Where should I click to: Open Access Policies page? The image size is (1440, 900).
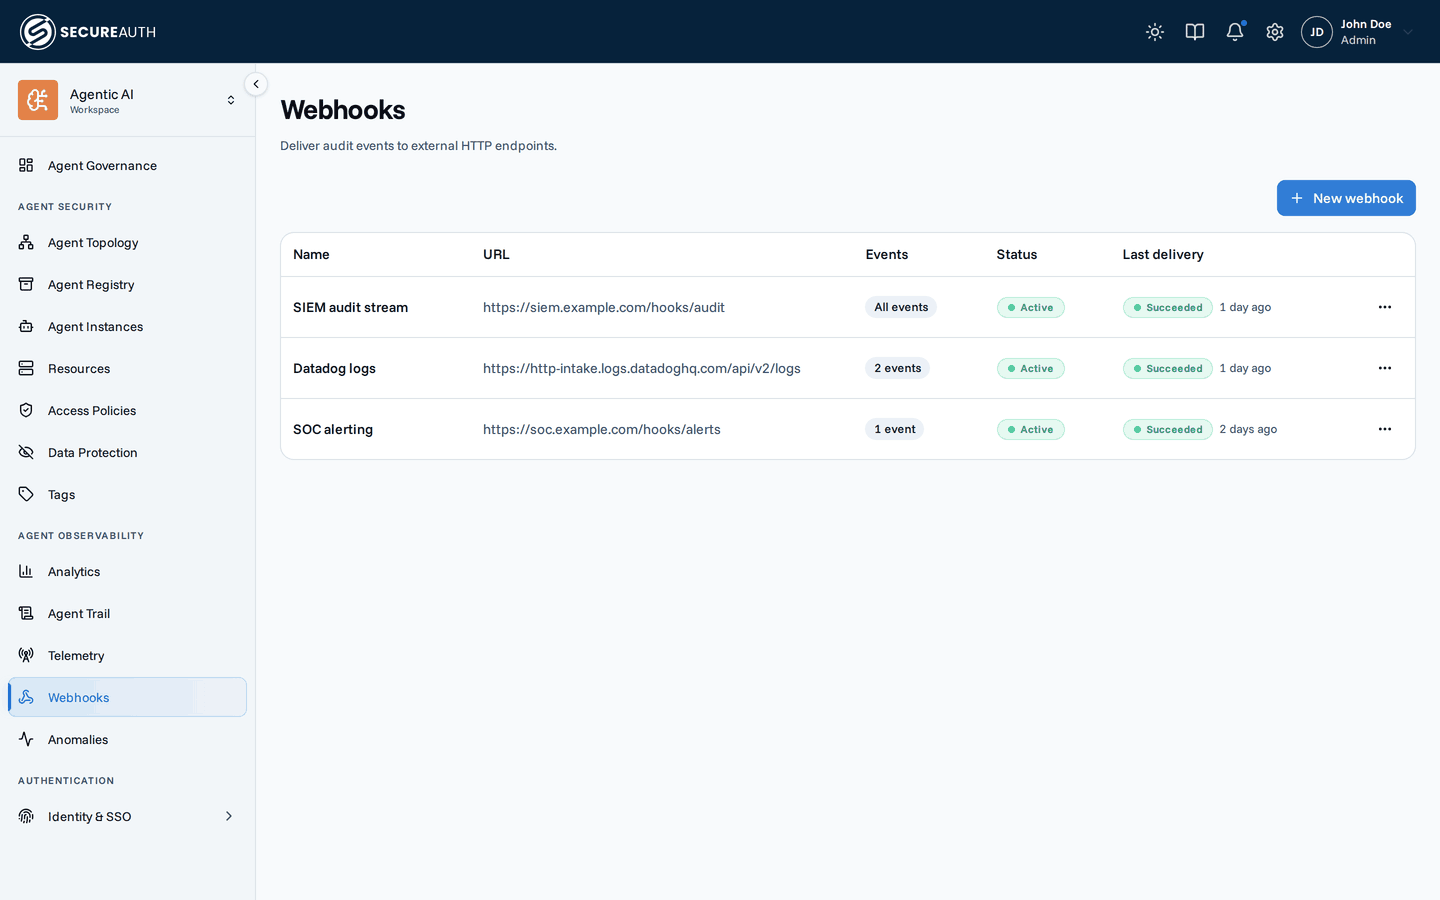point(127,410)
